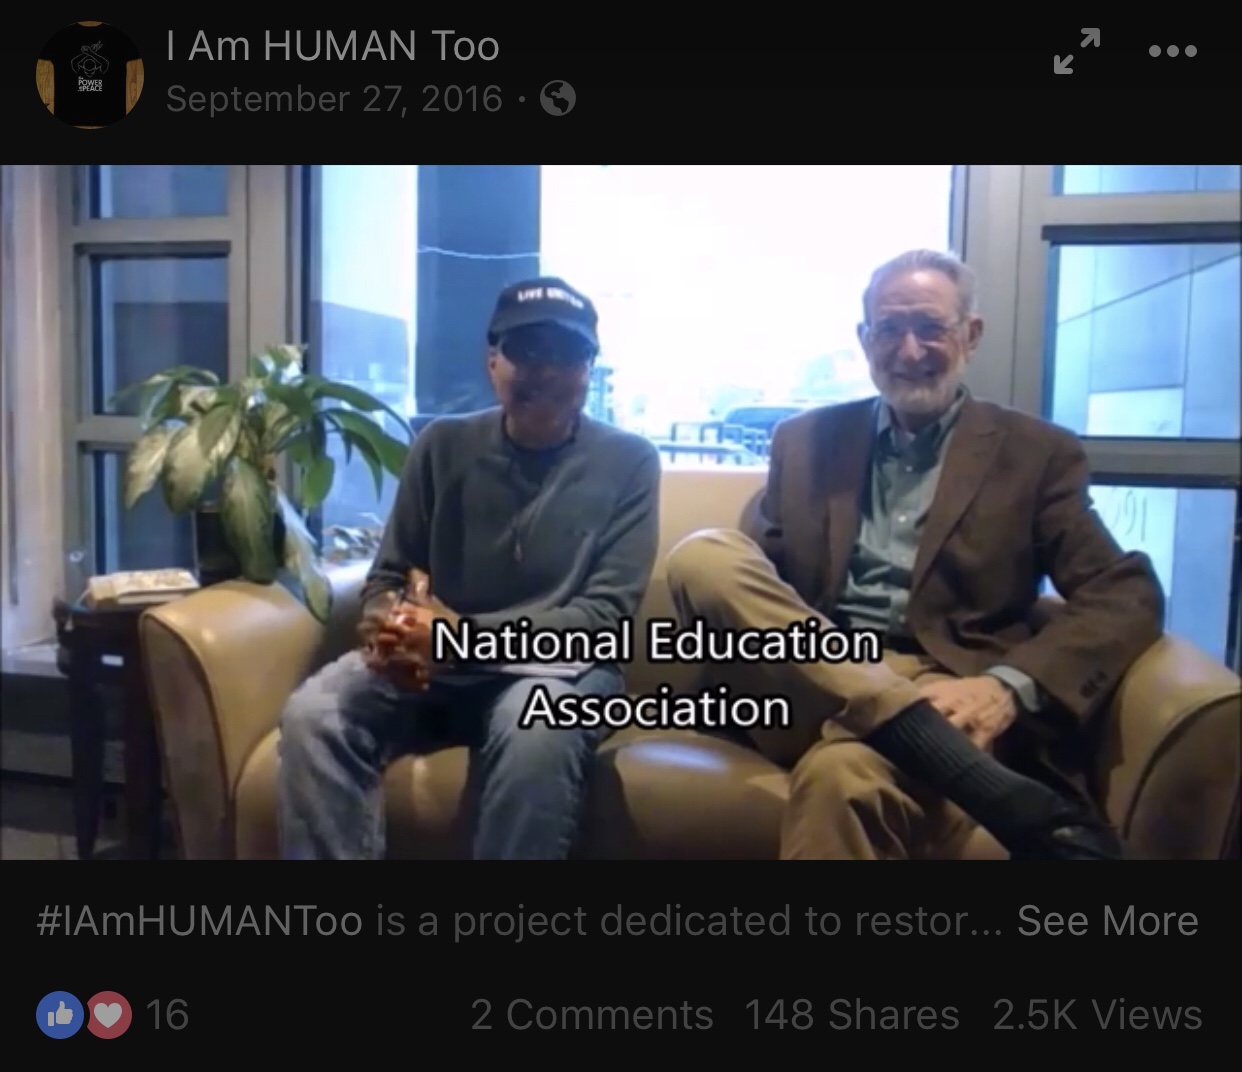Open the three-dot more options menu

click(x=1172, y=51)
